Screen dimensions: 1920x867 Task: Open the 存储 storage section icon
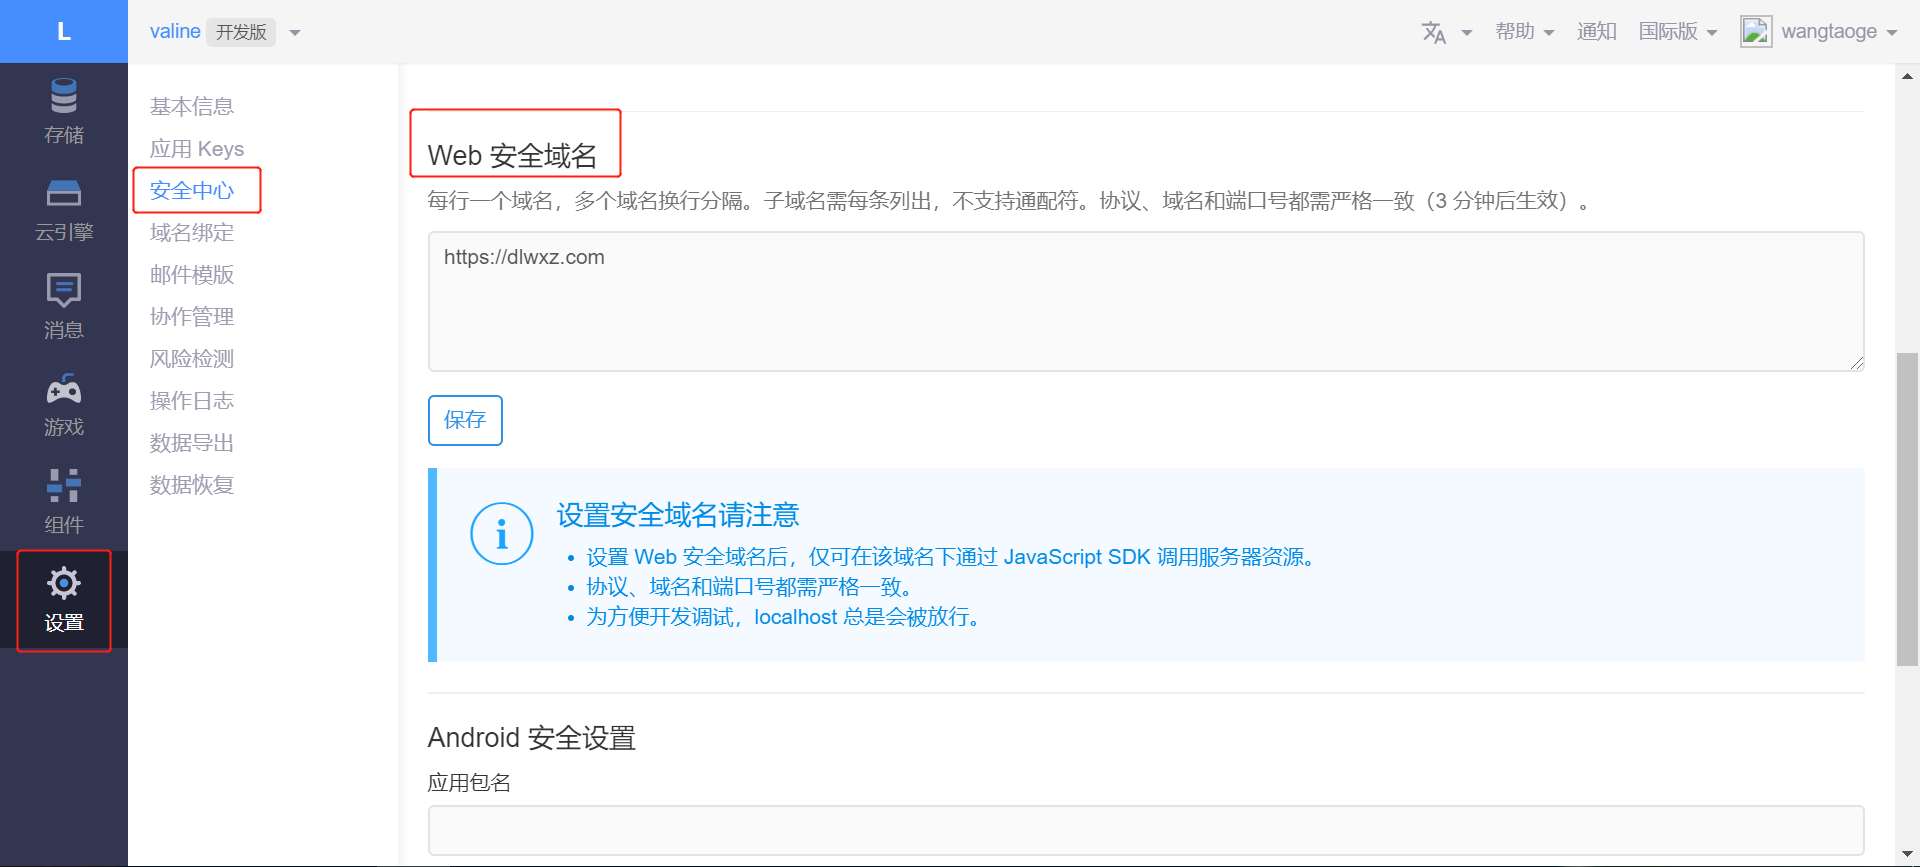(x=64, y=97)
